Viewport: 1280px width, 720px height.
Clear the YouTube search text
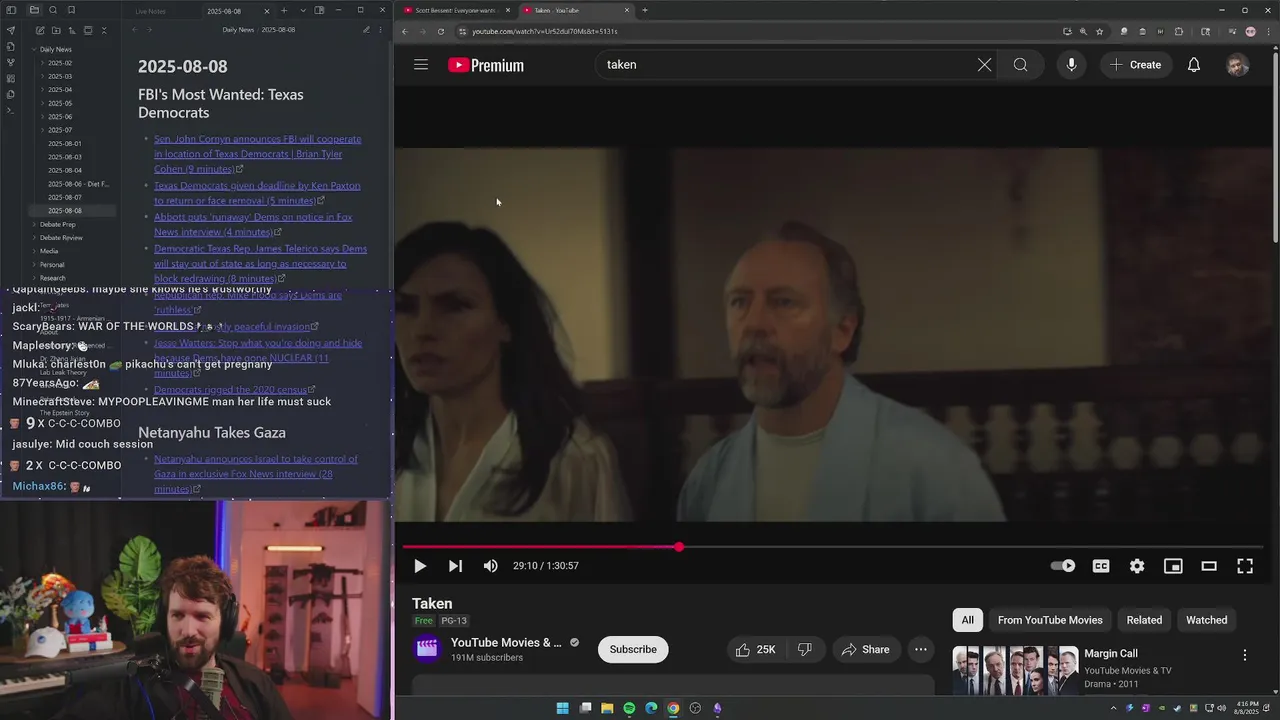(985, 65)
